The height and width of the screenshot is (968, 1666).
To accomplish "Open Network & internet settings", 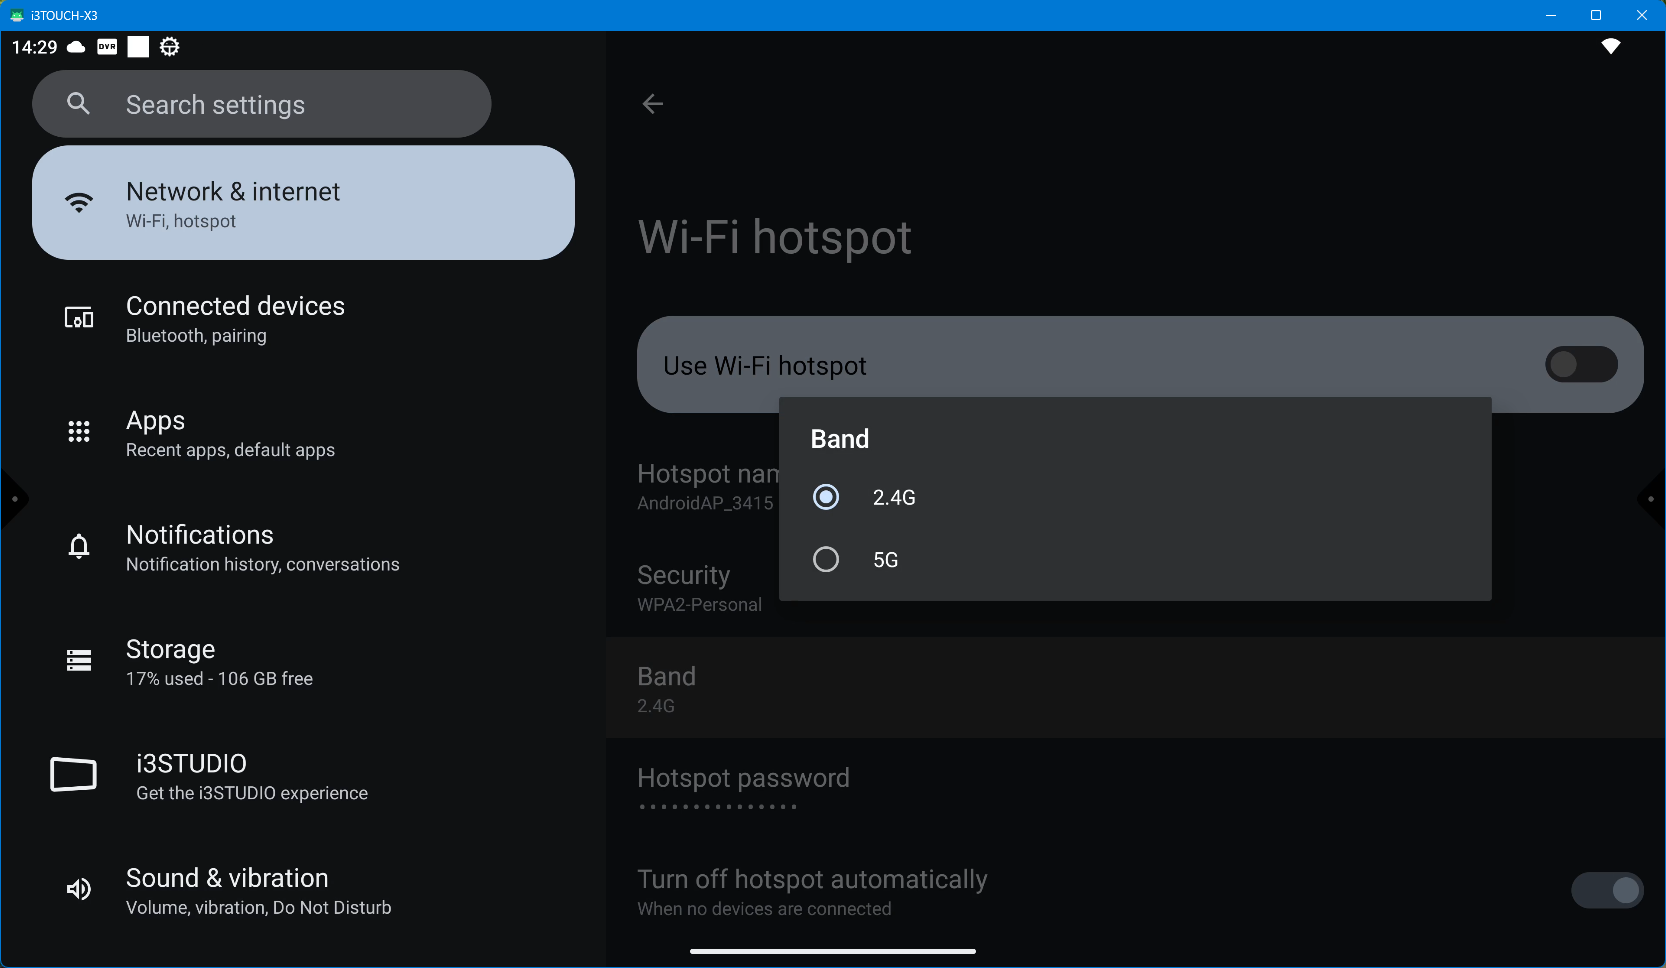I will click(303, 203).
